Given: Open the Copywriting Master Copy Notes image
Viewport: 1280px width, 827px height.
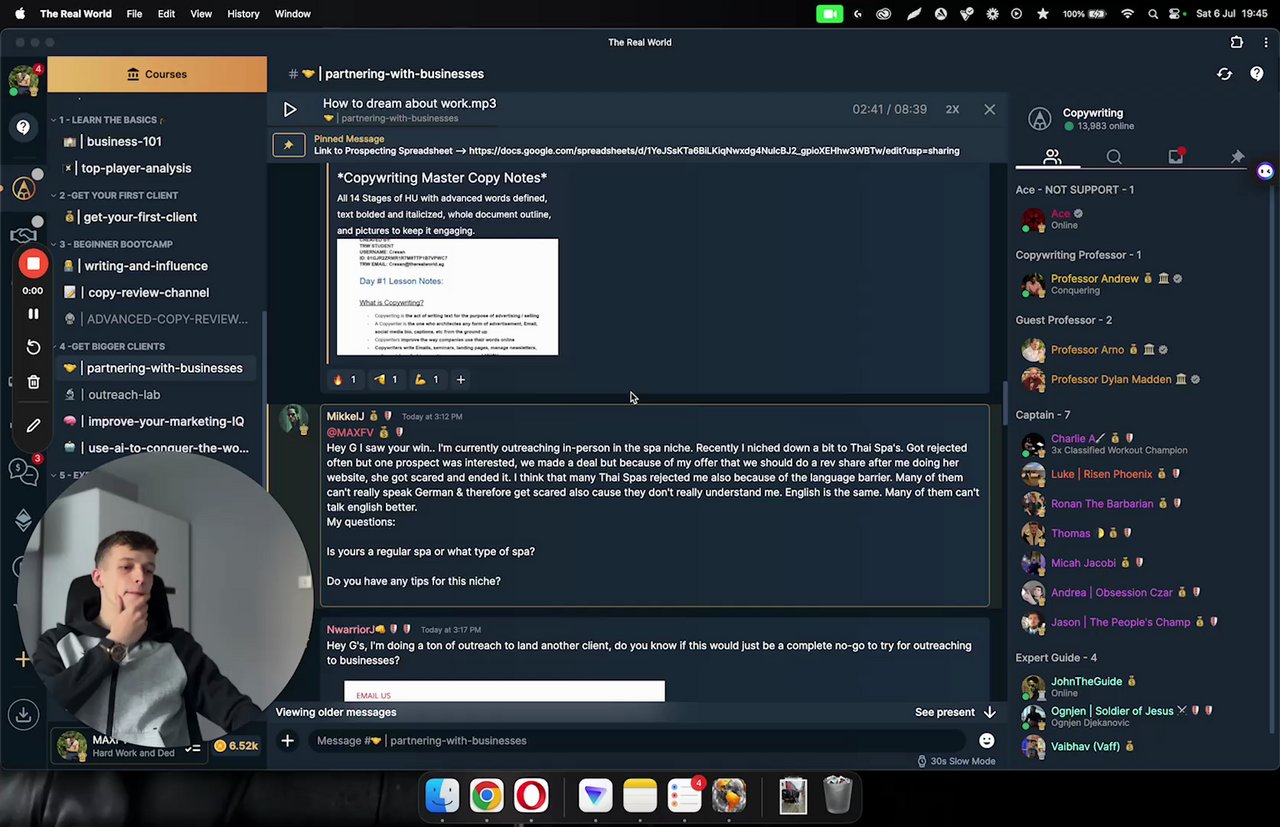Looking at the screenshot, I should tap(448, 297).
